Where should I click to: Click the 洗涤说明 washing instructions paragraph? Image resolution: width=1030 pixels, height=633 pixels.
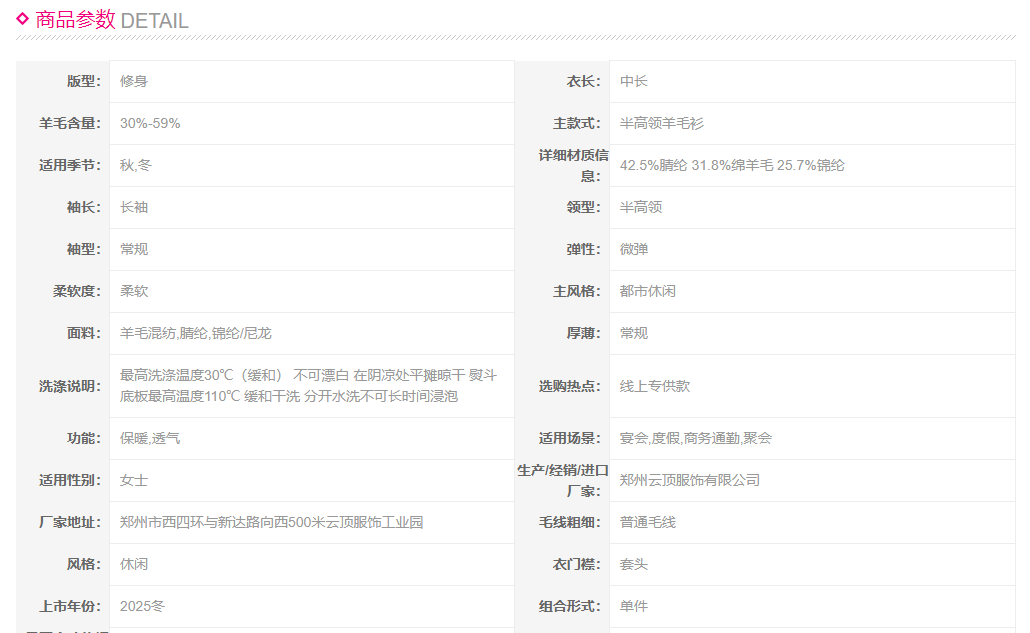pyautogui.click(x=308, y=386)
